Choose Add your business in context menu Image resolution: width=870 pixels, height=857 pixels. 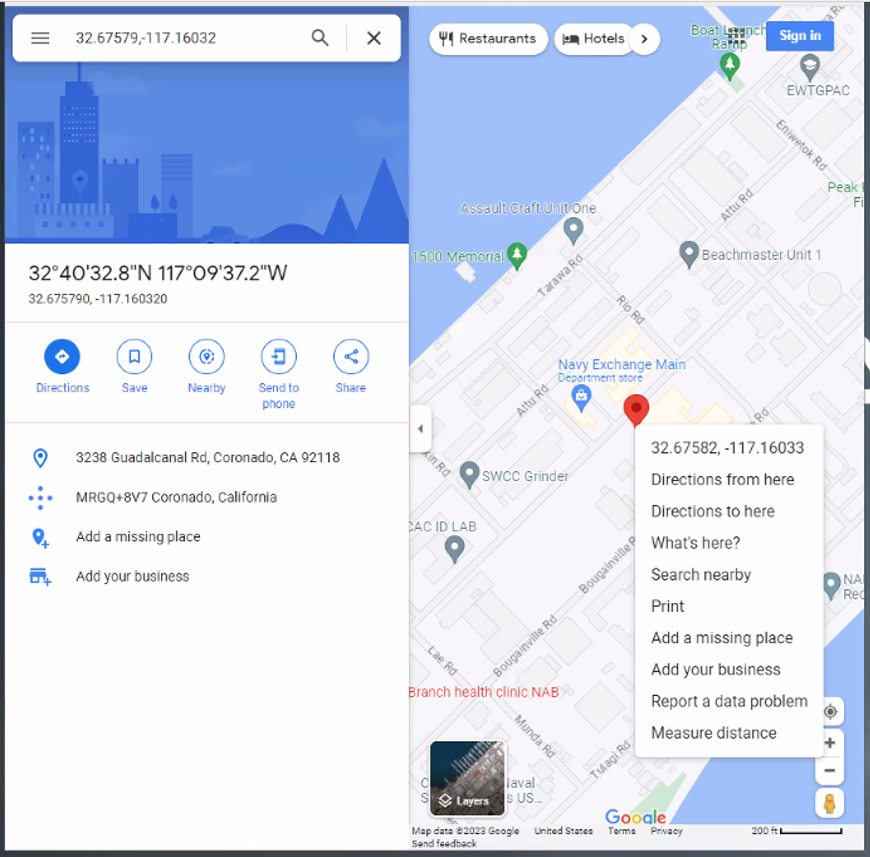716,670
